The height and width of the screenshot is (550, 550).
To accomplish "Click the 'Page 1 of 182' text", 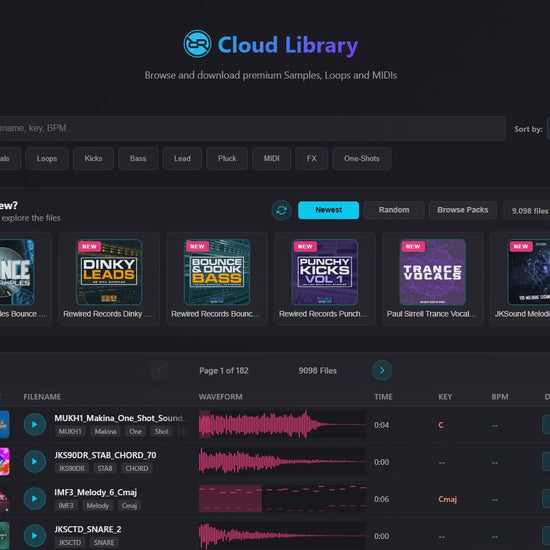I will pyautogui.click(x=224, y=370).
